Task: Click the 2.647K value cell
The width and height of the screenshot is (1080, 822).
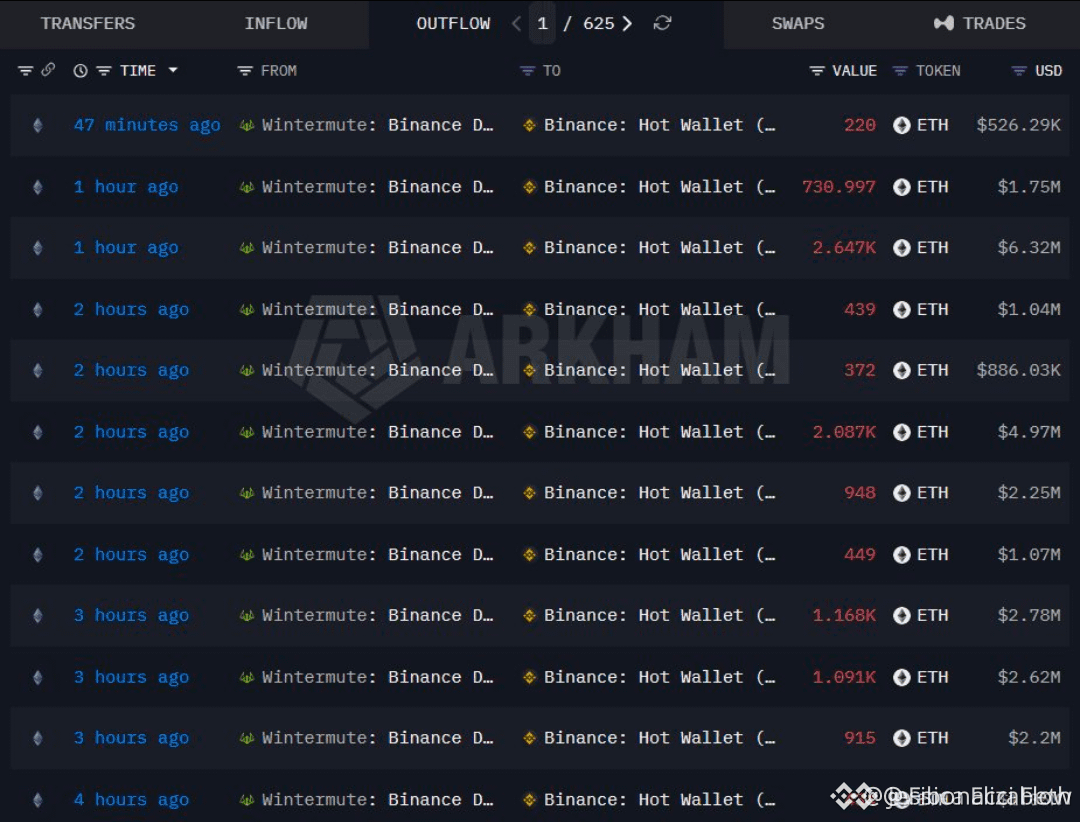Action: (844, 247)
